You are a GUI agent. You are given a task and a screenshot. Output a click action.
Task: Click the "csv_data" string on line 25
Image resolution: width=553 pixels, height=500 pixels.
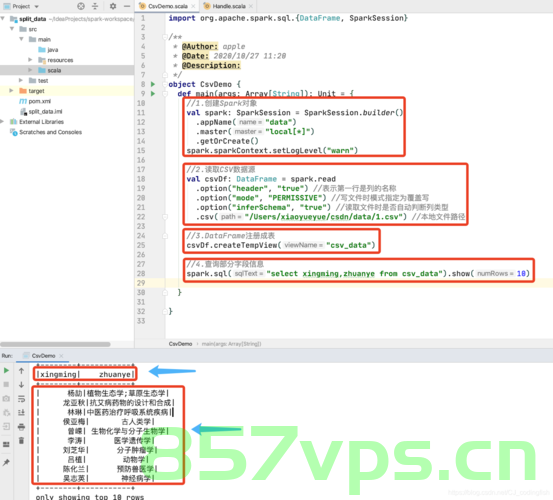[351, 245]
